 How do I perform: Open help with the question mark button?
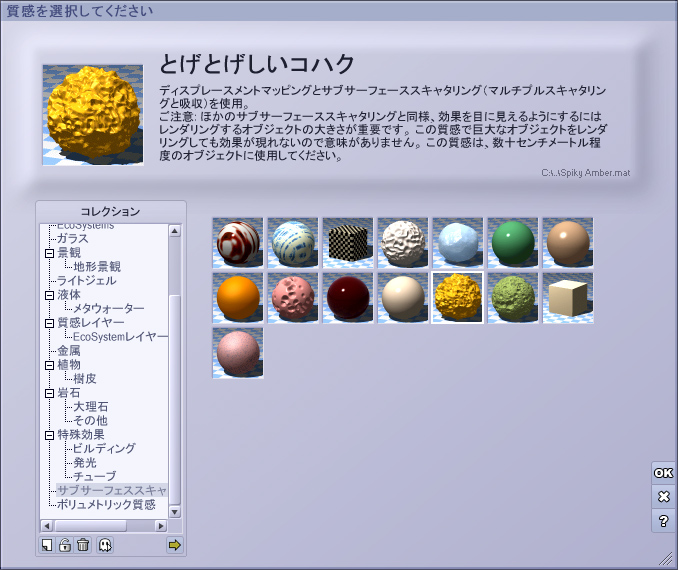pyautogui.click(x=663, y=521)
